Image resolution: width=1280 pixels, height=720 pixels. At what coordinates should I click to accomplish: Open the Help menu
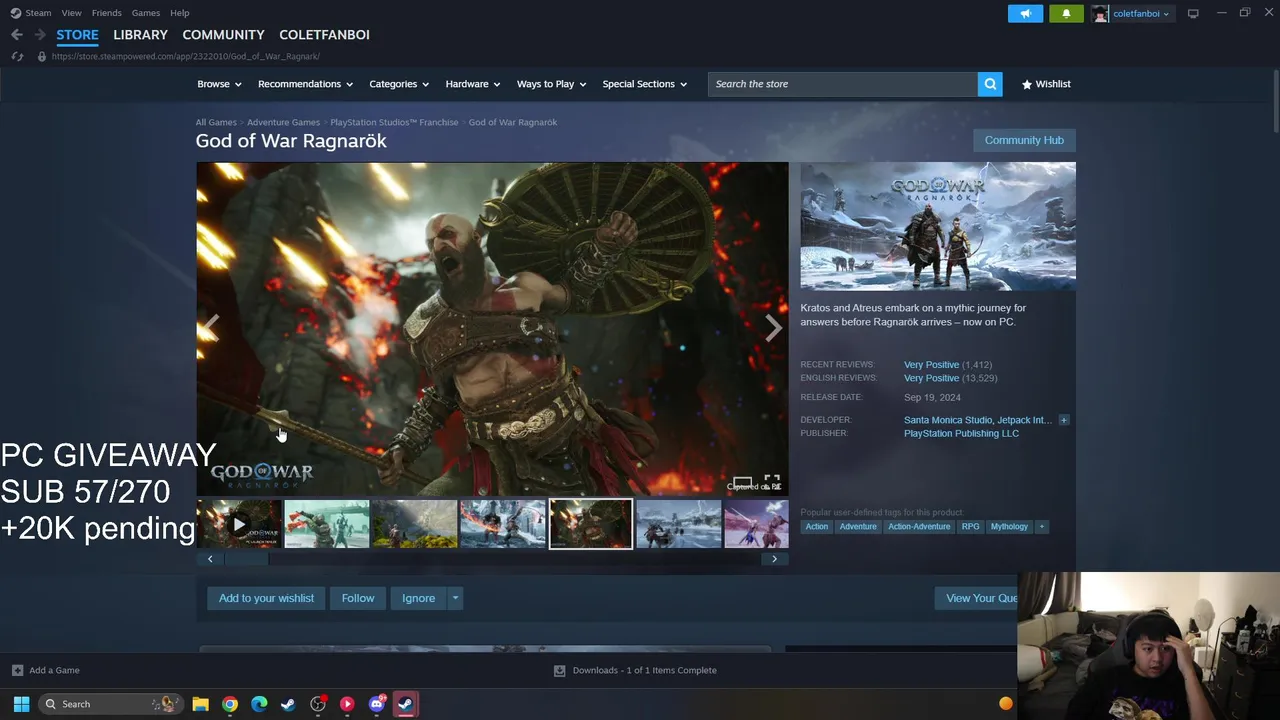(x=179, y=13)
